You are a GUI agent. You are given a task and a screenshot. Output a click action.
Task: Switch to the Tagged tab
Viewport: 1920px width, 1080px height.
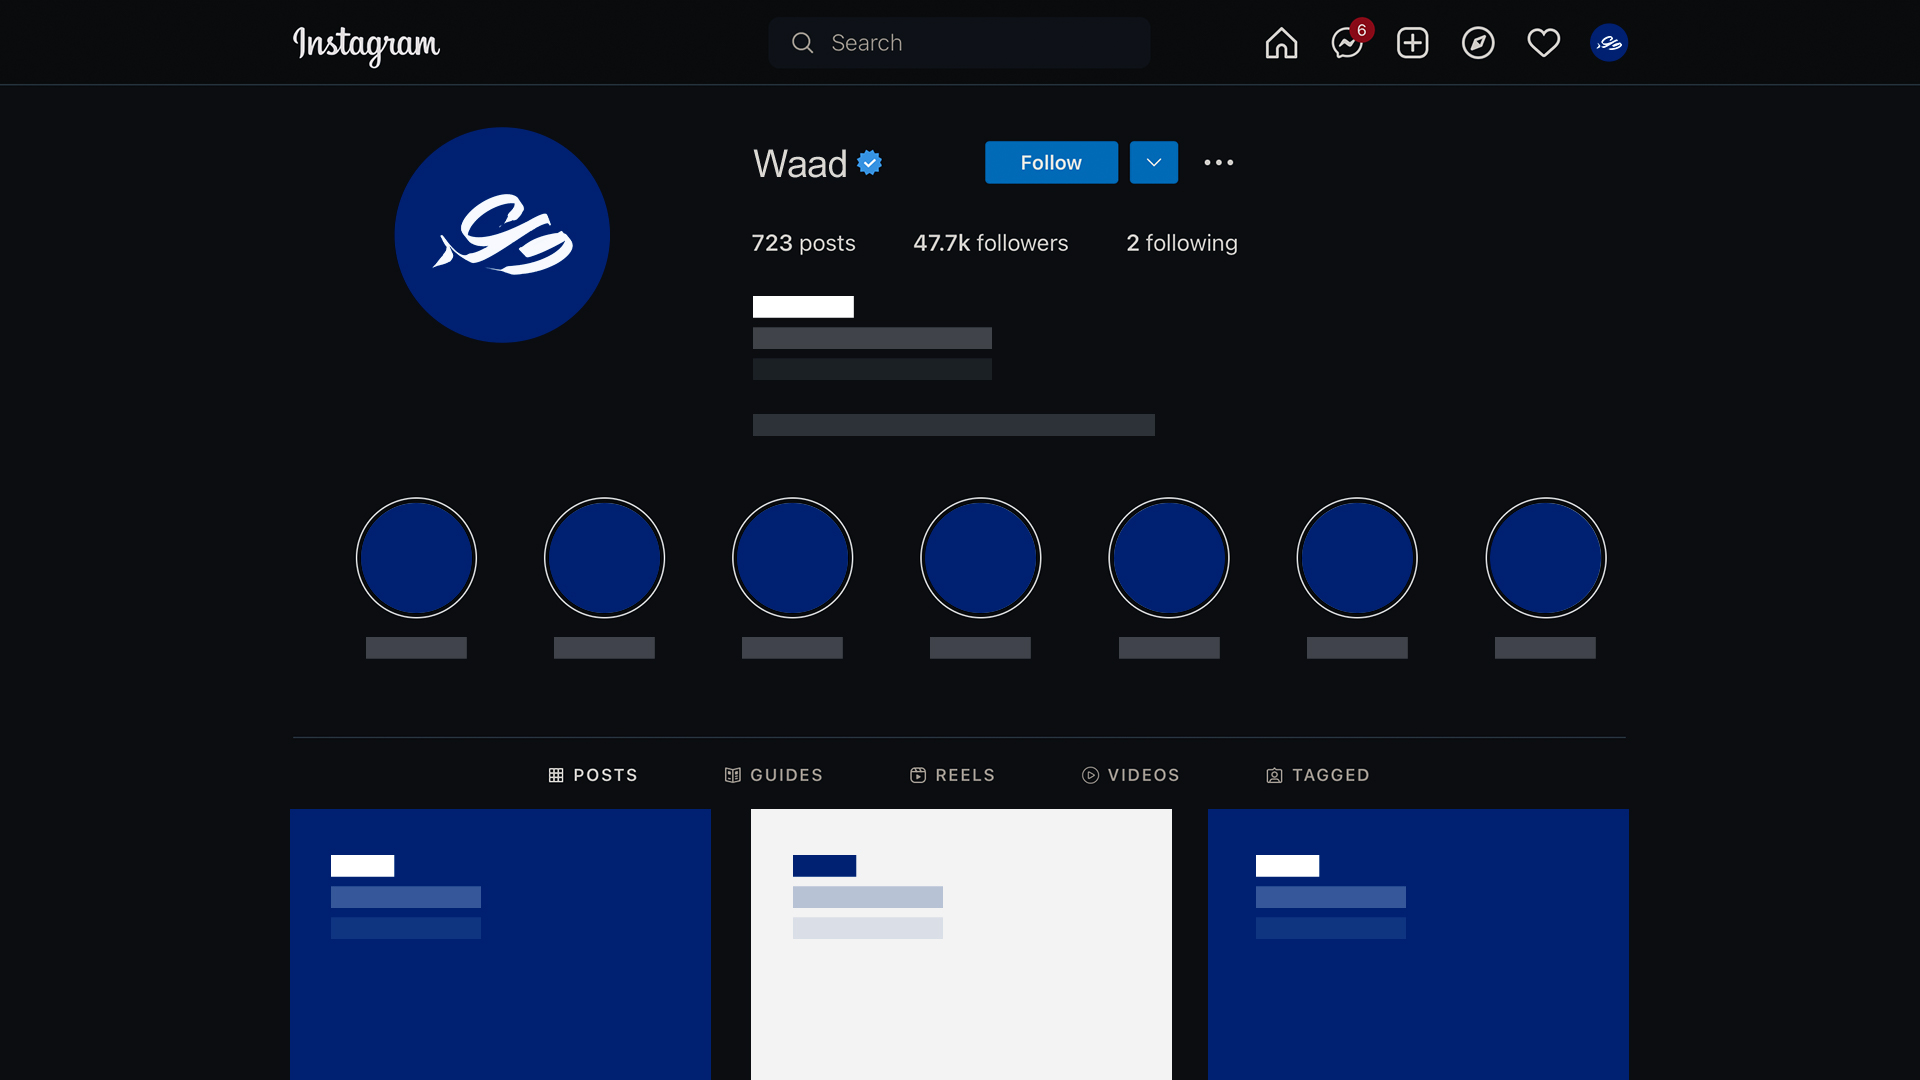(x=1317, y=775)
